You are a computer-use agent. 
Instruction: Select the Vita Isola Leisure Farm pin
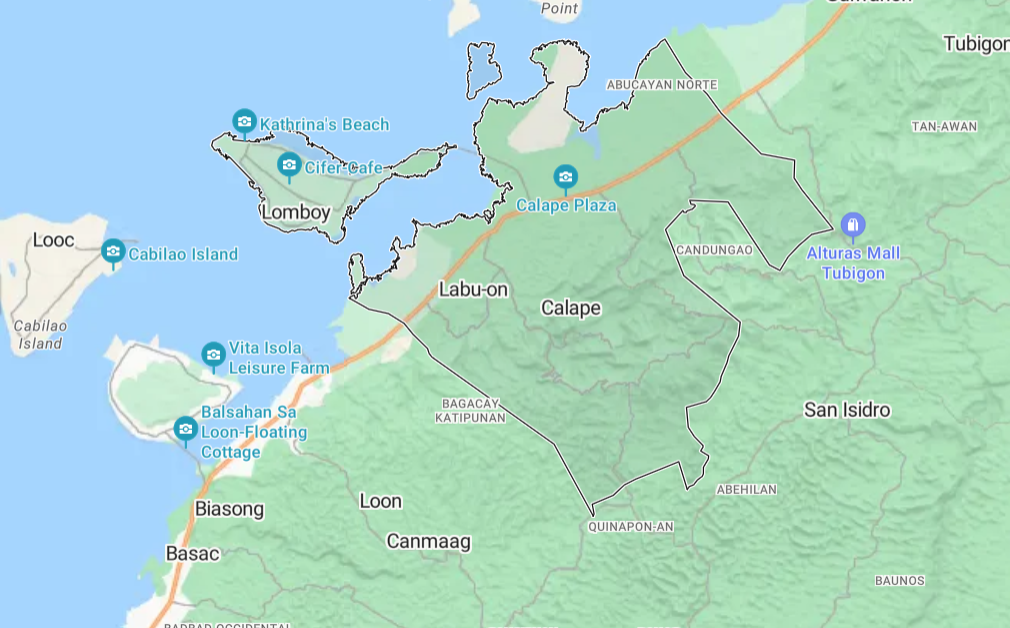(213, 355)
